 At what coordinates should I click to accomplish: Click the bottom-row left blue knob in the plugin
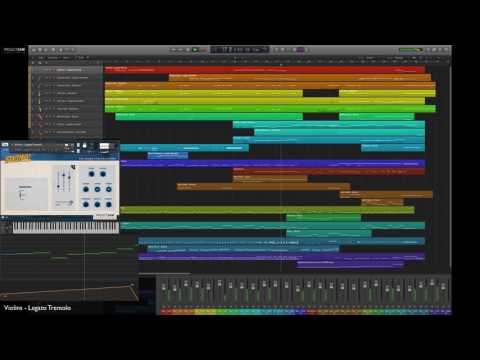(x=86, y=204)
